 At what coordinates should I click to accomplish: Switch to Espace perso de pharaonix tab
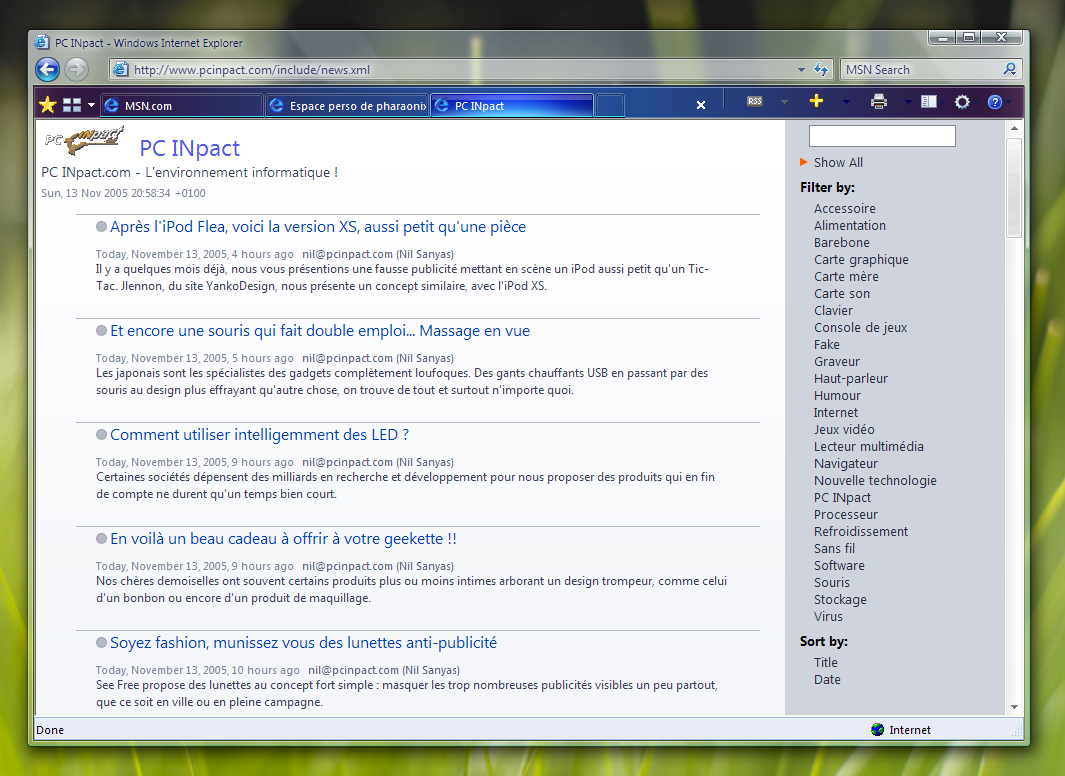tap(347, 106)
